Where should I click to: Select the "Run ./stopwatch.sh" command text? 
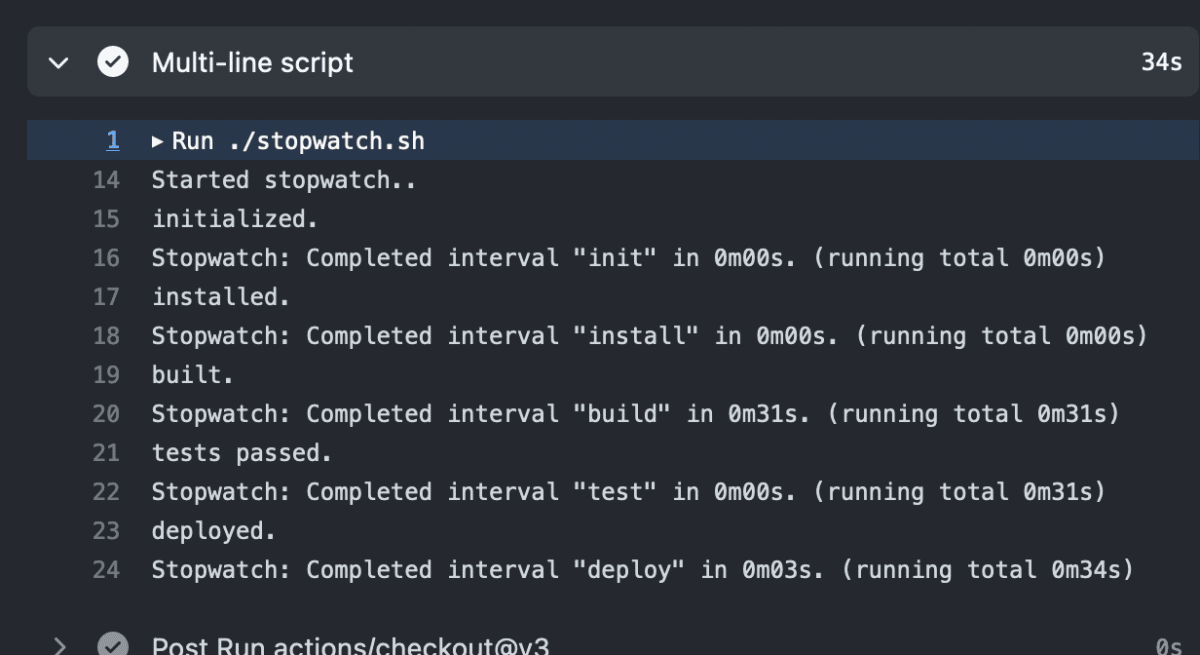coord(298,141)
